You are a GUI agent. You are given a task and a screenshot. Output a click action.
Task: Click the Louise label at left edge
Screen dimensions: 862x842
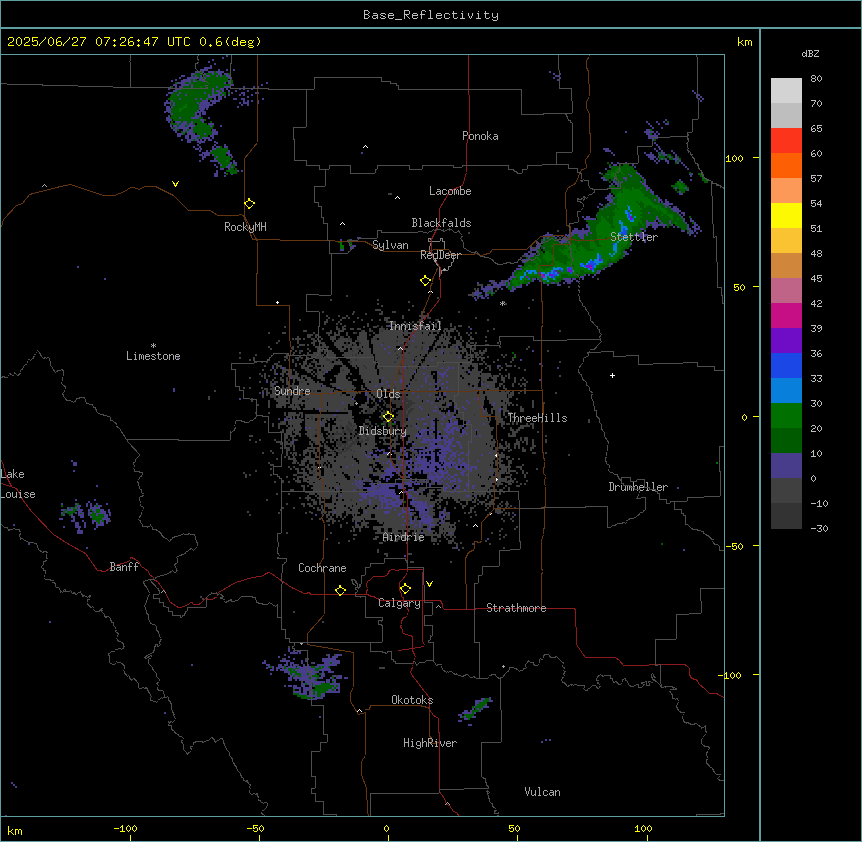tap(18, 494)
